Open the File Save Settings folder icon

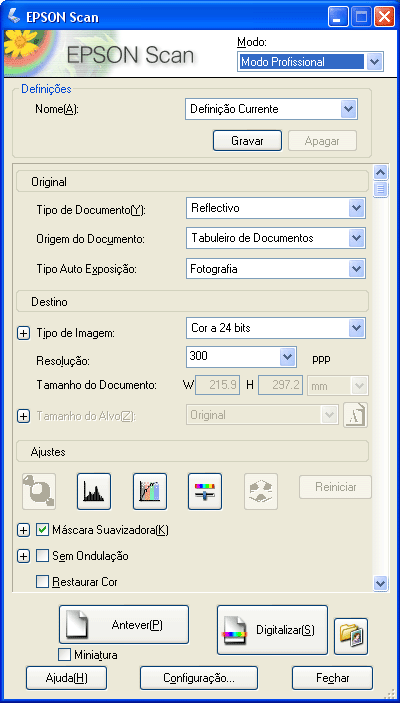point(351,636)
